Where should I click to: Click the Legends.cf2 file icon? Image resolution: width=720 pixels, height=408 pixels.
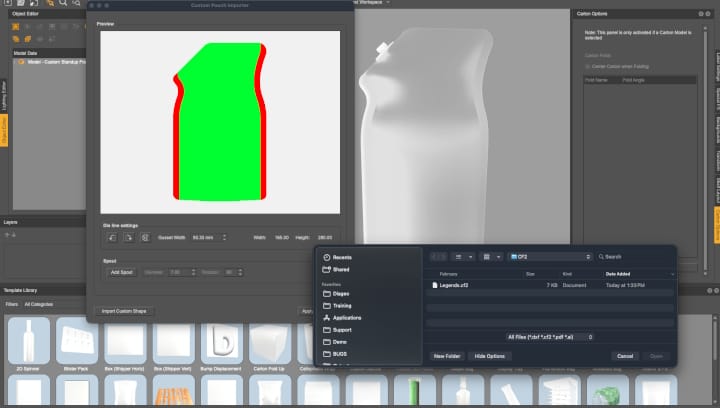coord(435,285)
